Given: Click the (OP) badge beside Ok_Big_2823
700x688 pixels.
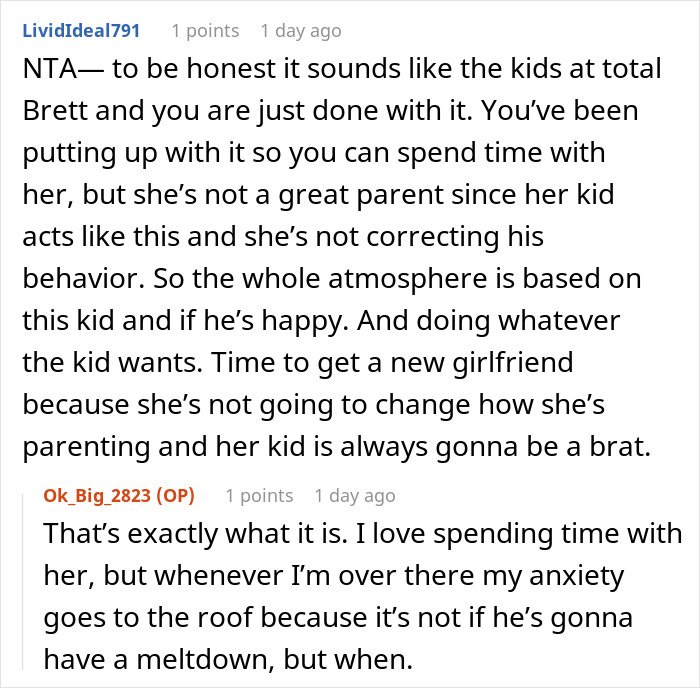Looking at the screenshot, I should tap(176, 496).
